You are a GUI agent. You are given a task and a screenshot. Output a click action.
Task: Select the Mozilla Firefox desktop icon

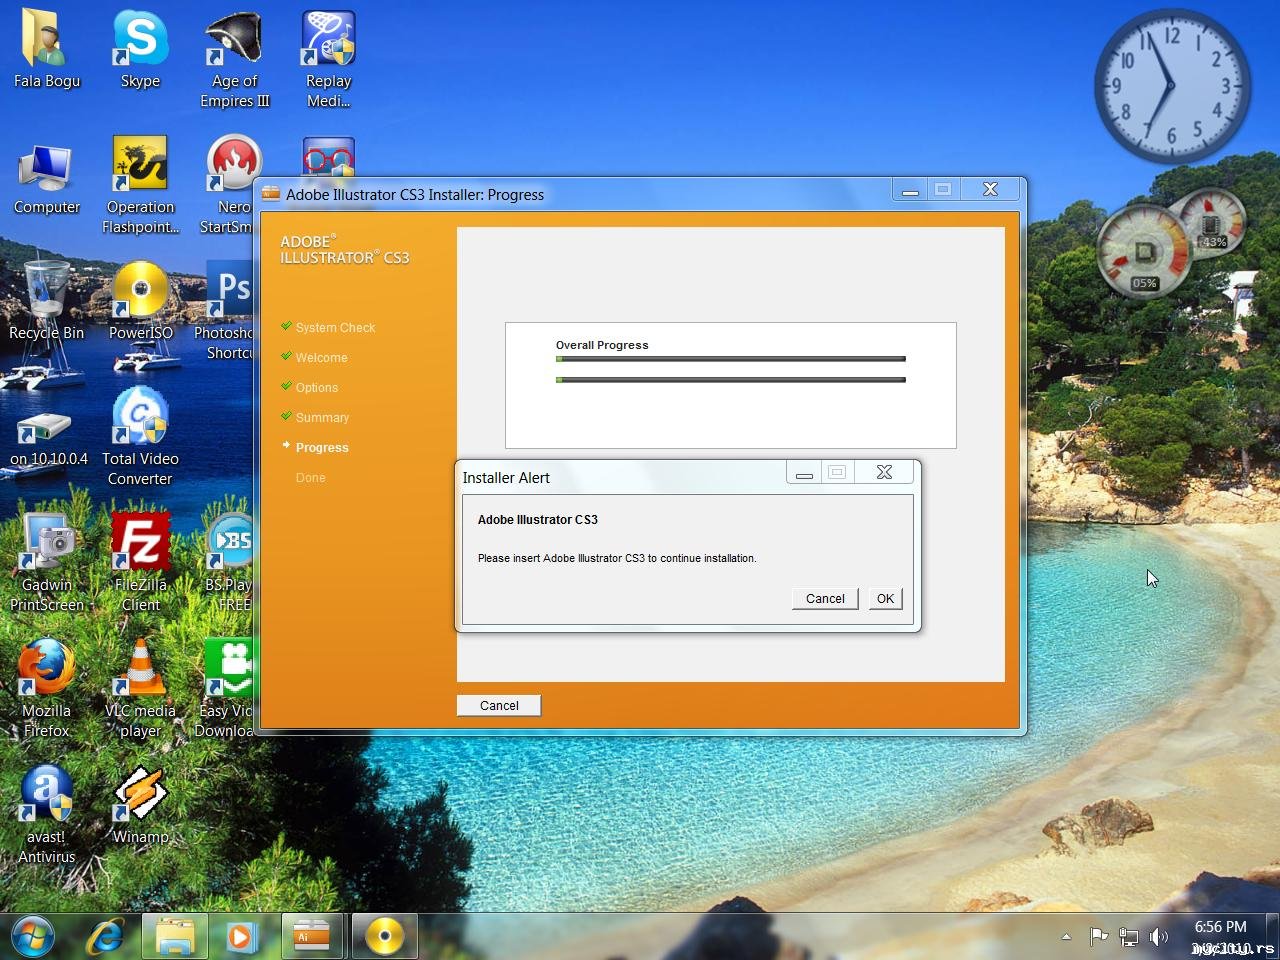point(46,690)
